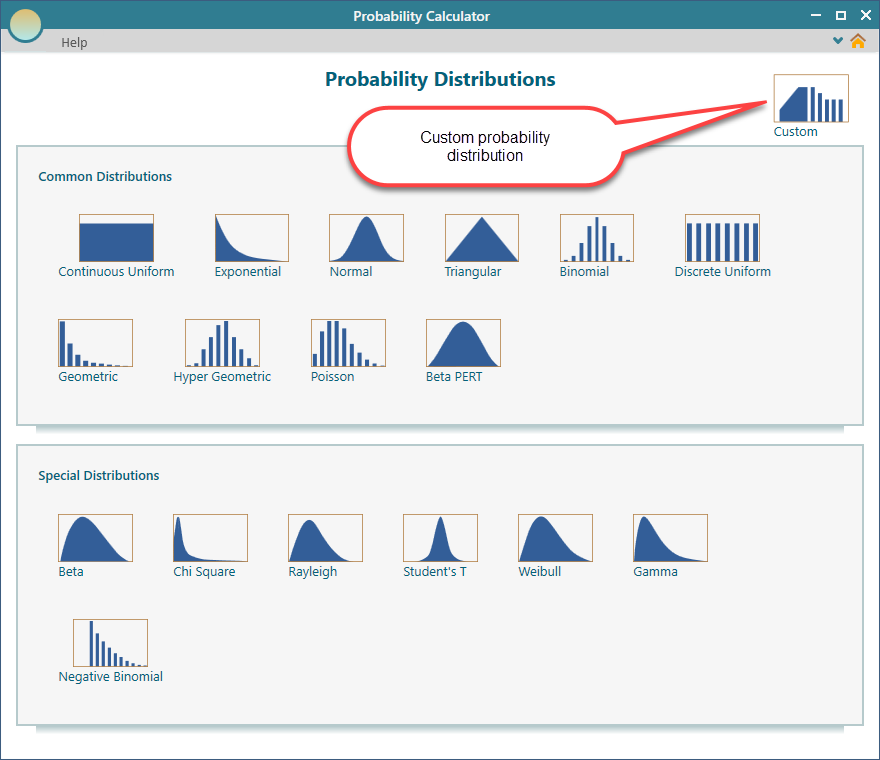Click the Chi Square distribution thumbnail
This screenshot has width=880, height=760.
pos(210,538)
